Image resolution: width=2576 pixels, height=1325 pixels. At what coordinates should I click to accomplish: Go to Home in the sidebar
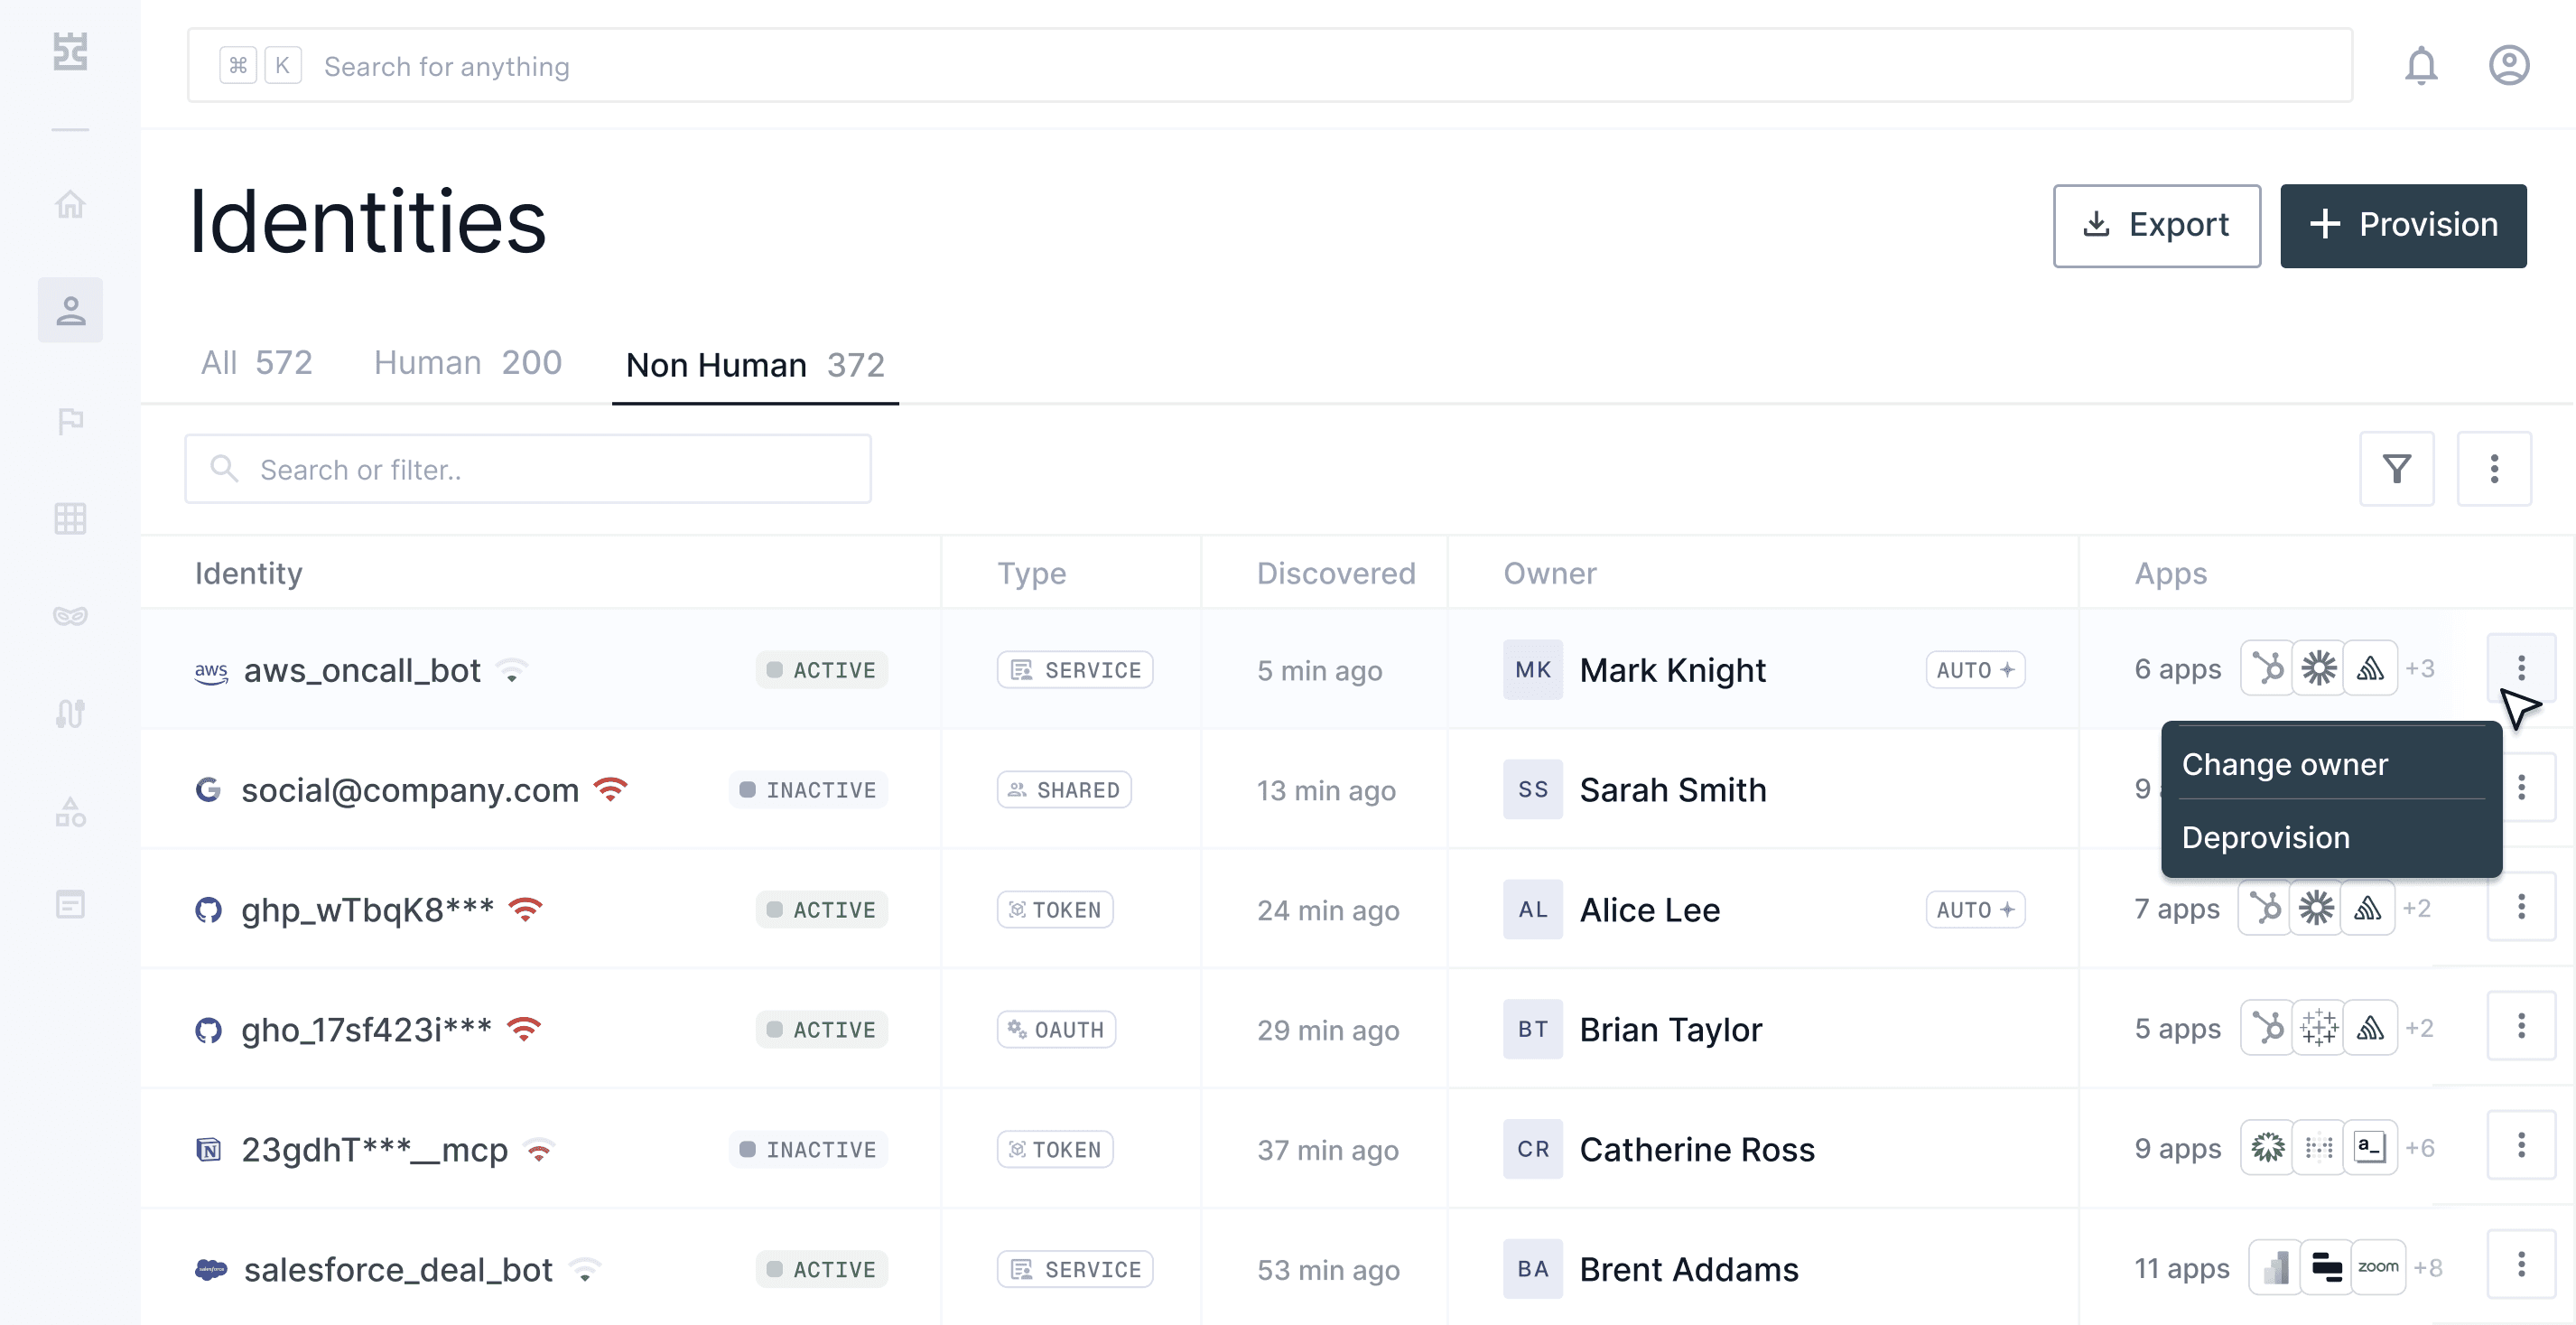click(70, 205)
